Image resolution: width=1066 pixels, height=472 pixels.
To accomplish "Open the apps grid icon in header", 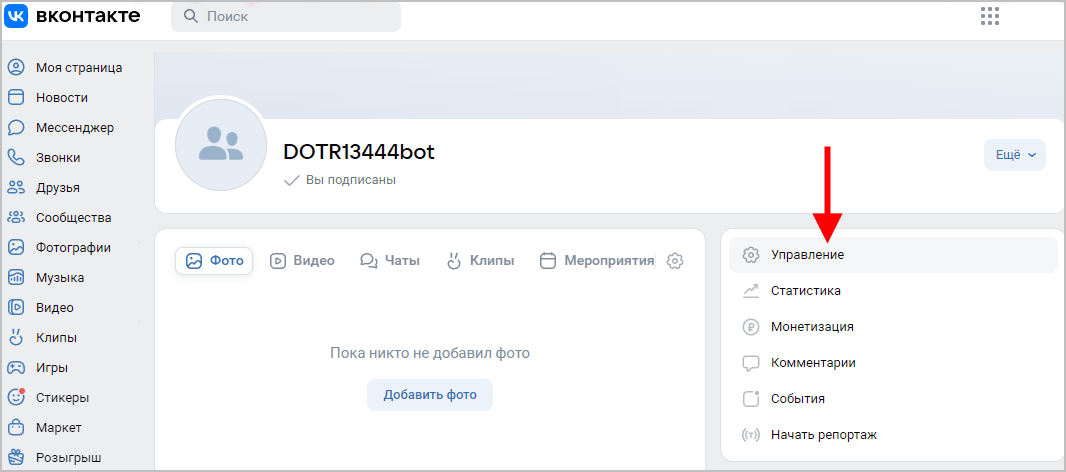I will point(990,16).
